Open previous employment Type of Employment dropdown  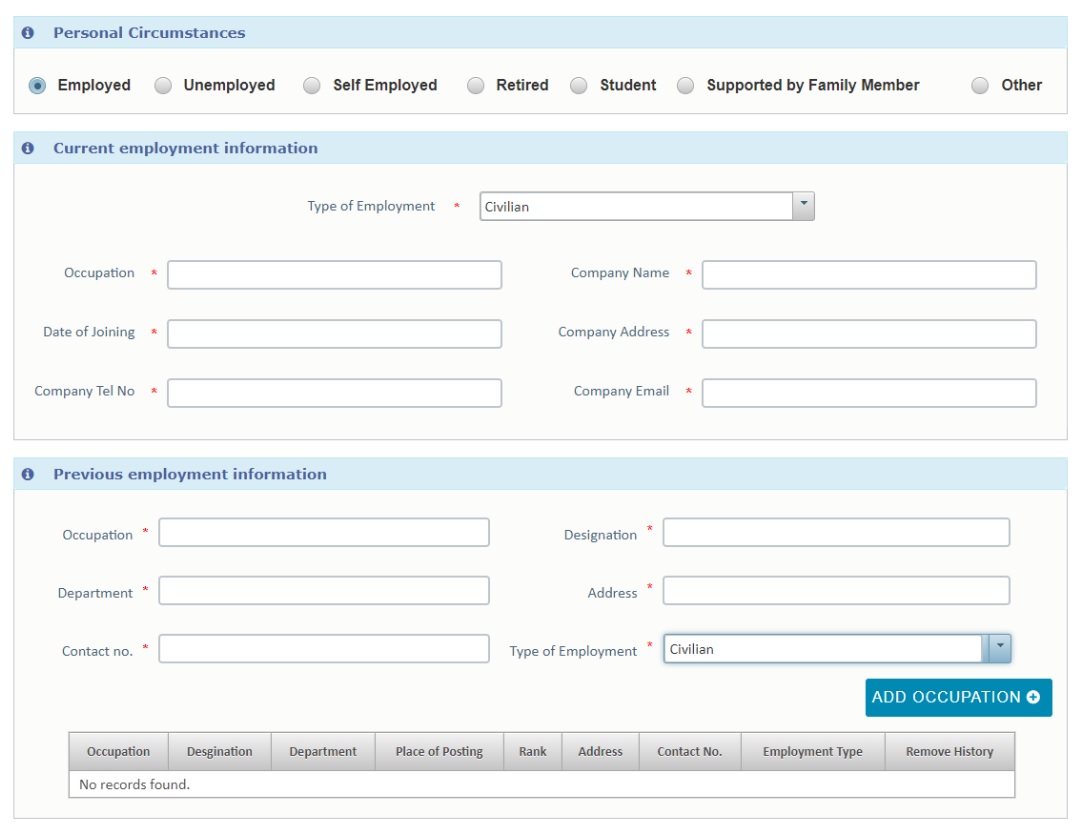click(837, 649)
